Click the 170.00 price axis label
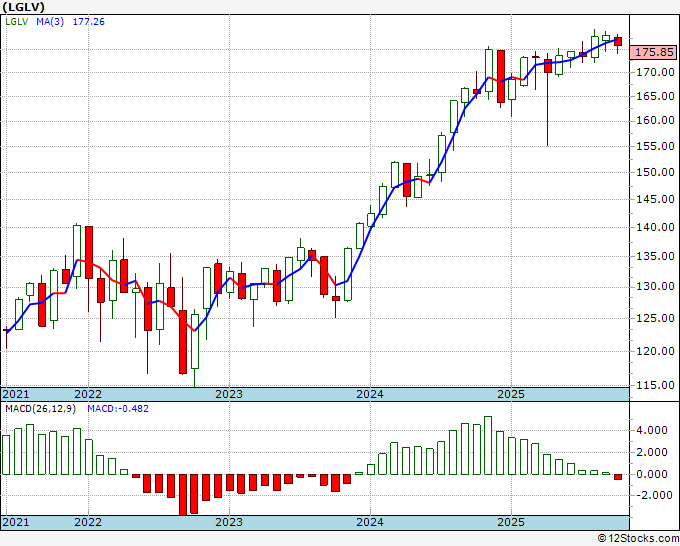The width and height of the screenshot is (680, 546). (x=655, y=72)
